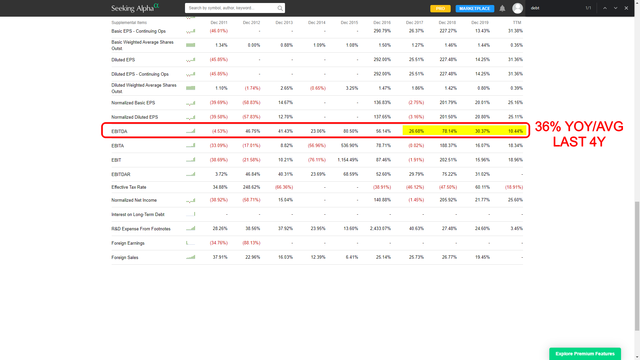This screenshot has width=640, height=360.
Task: Click the TTM column header
Action: (517, 22)
